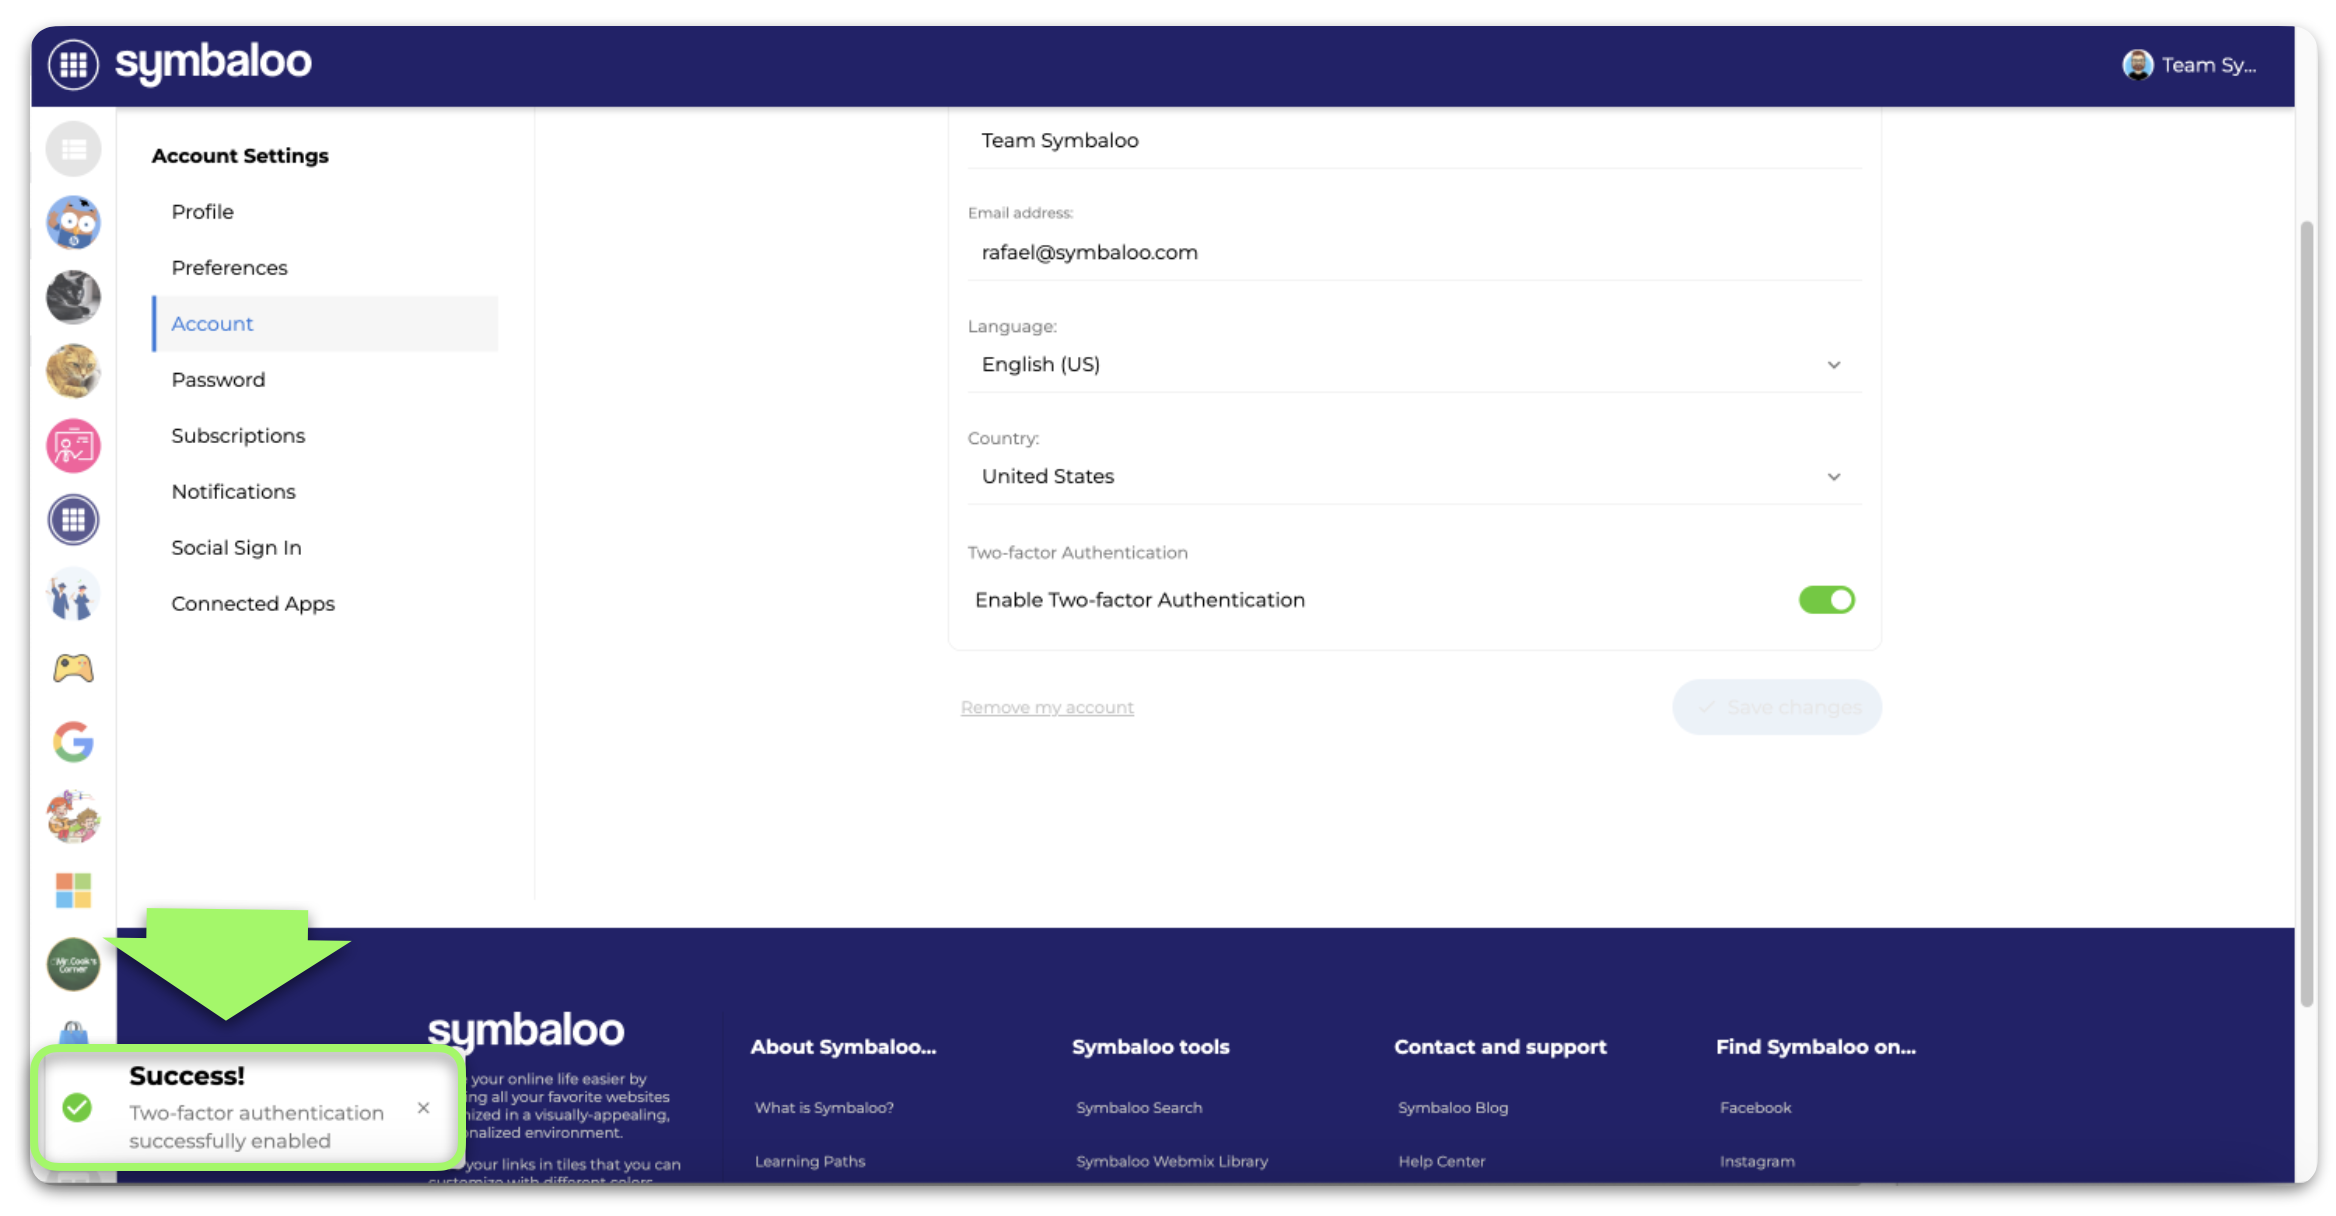2336x1216 pixels.
Task: Click the Symbaloo tools footer heading
Action: pyautogui.click(x=1151, y=1047)
